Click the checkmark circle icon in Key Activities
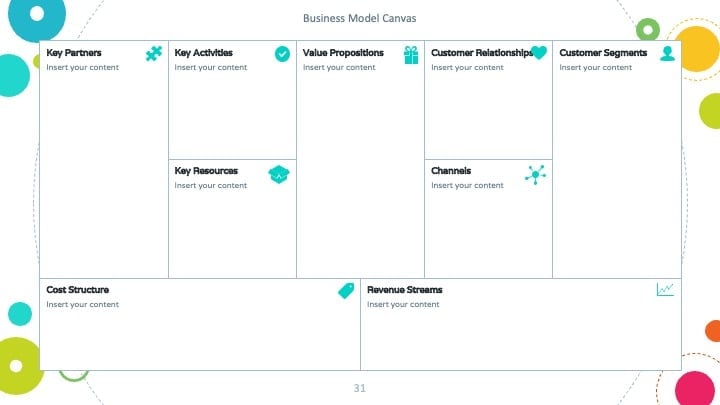 282,54
